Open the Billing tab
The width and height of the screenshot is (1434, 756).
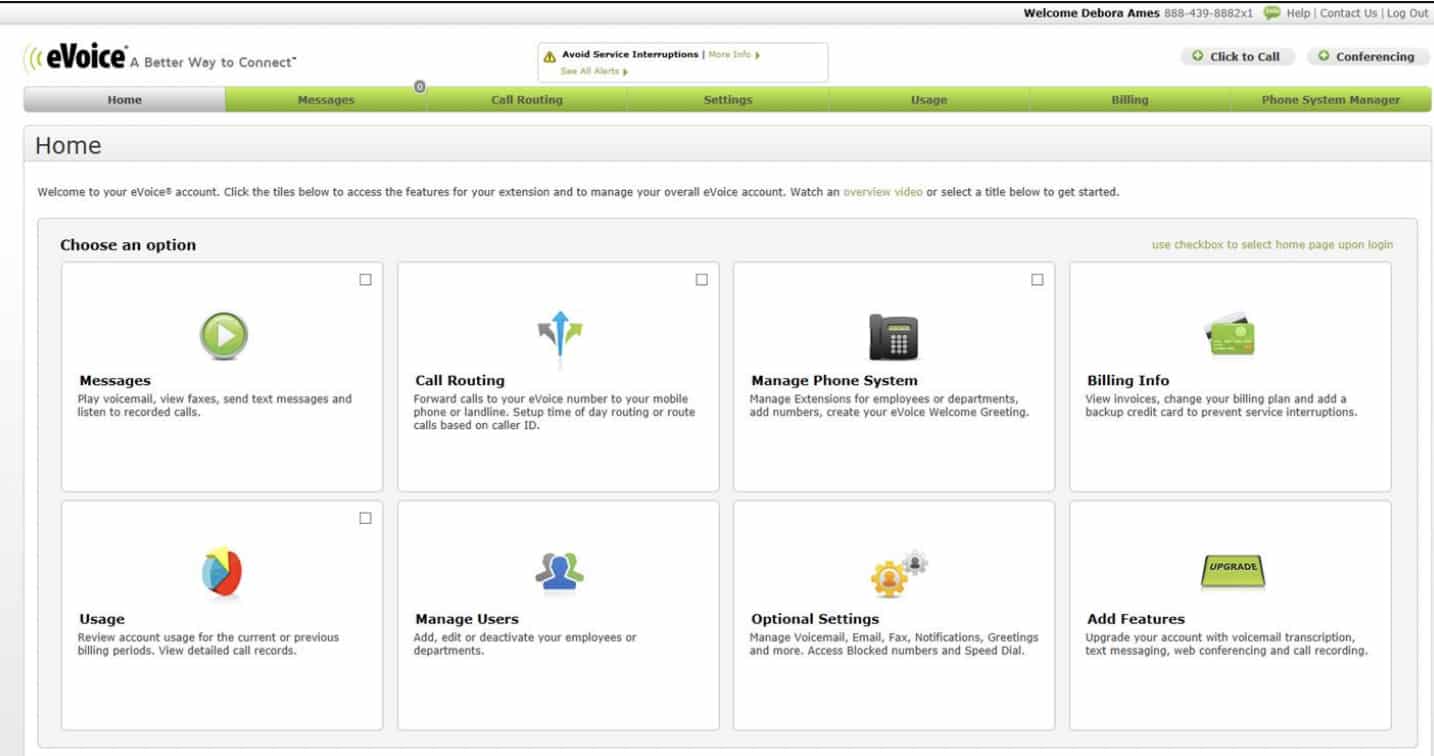point(1130,100)
